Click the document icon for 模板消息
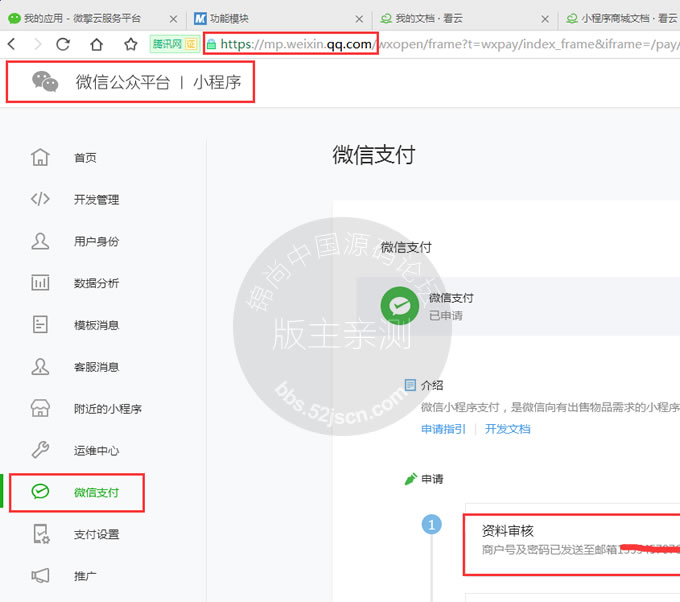 click(40, 325)
